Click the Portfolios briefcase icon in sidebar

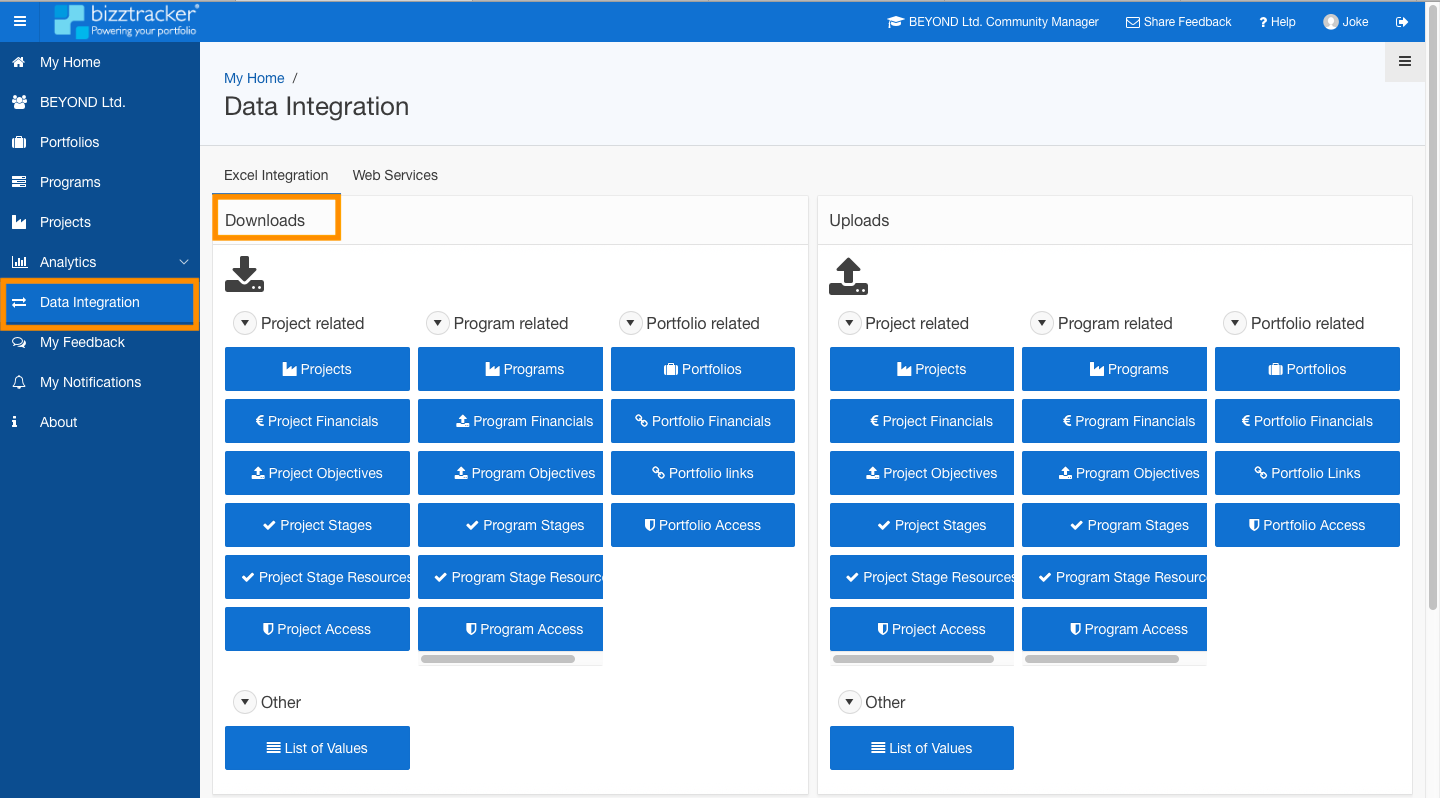pyautogui.click(x=18, y=142)
